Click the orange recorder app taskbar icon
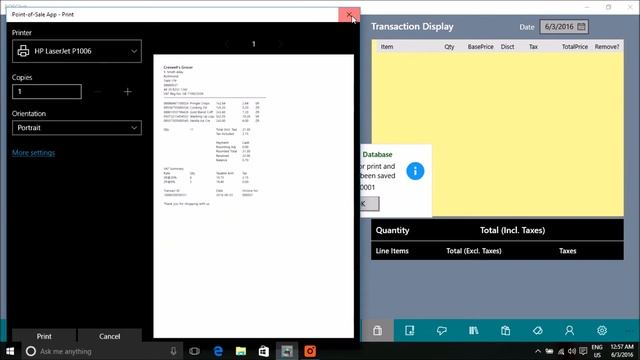 click(310, 351)
